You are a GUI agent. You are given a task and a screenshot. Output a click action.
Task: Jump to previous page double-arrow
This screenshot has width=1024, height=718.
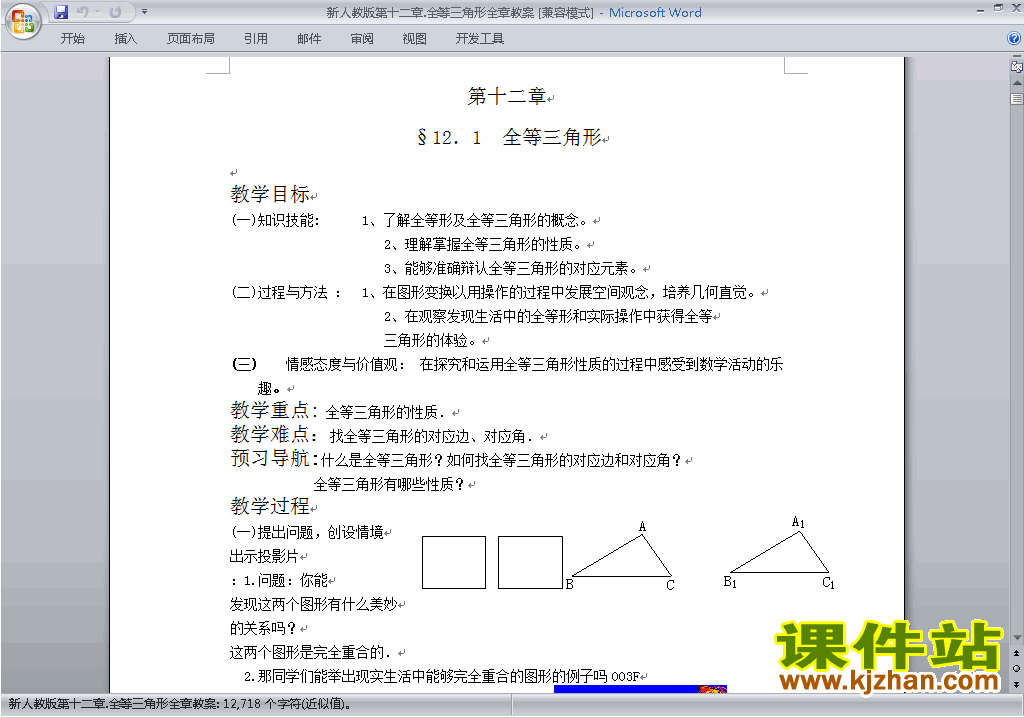coord(1017,653)
